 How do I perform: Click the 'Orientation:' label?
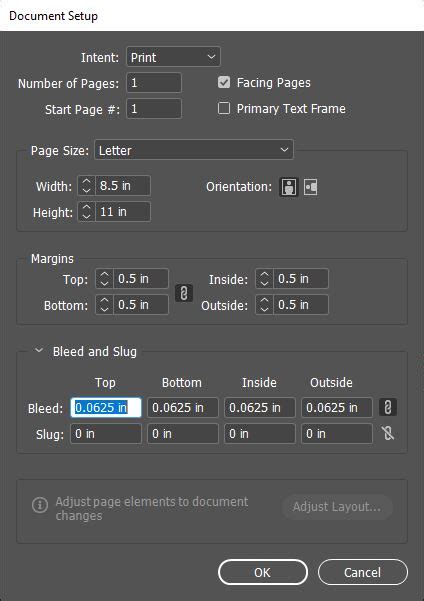(239, 187)
